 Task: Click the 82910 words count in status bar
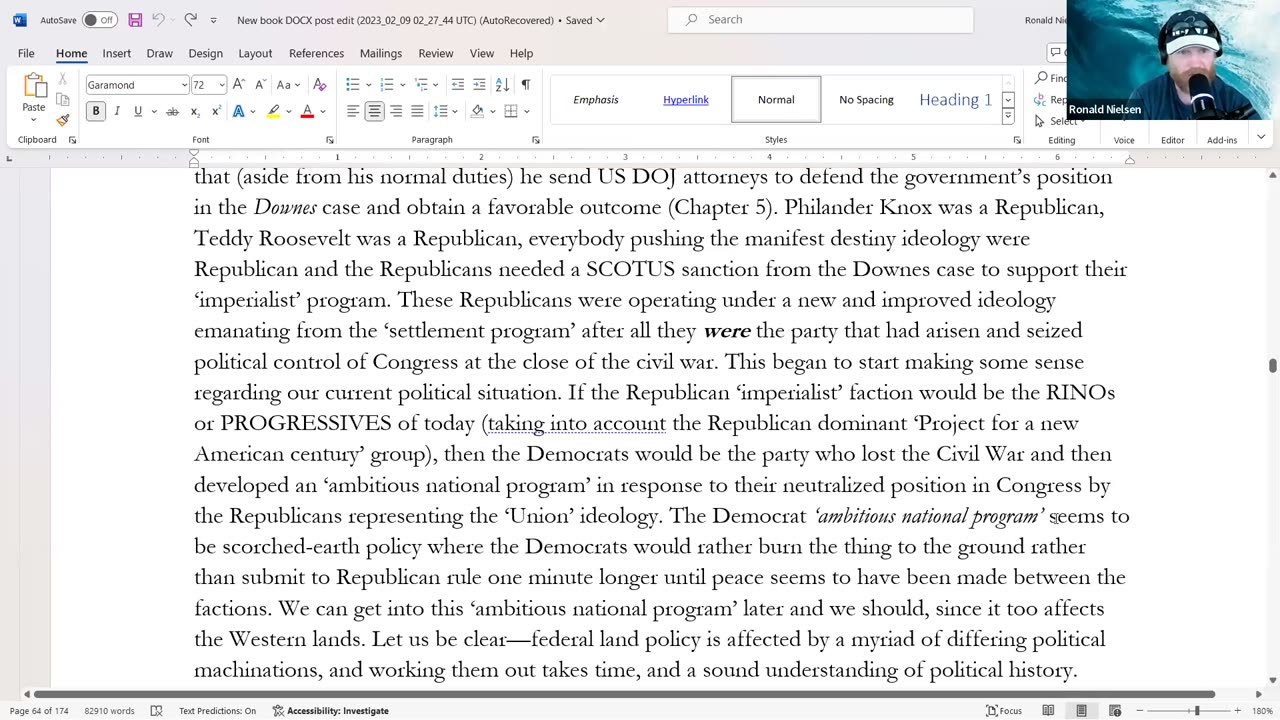point(109,711)
